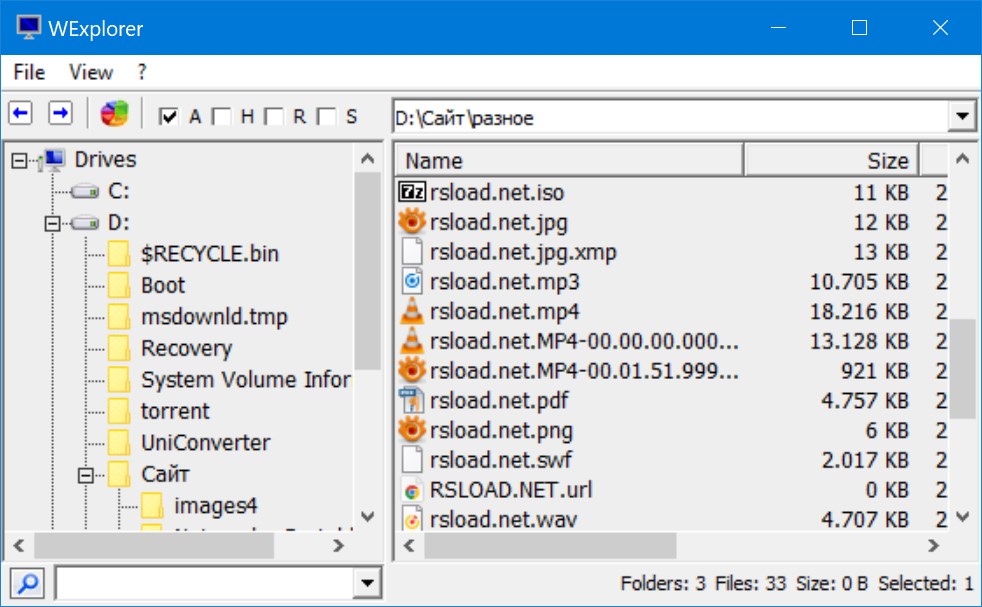This screenshot has height=607, width=982.
Task: Open the View menu
Action: (x=90, y=71)
